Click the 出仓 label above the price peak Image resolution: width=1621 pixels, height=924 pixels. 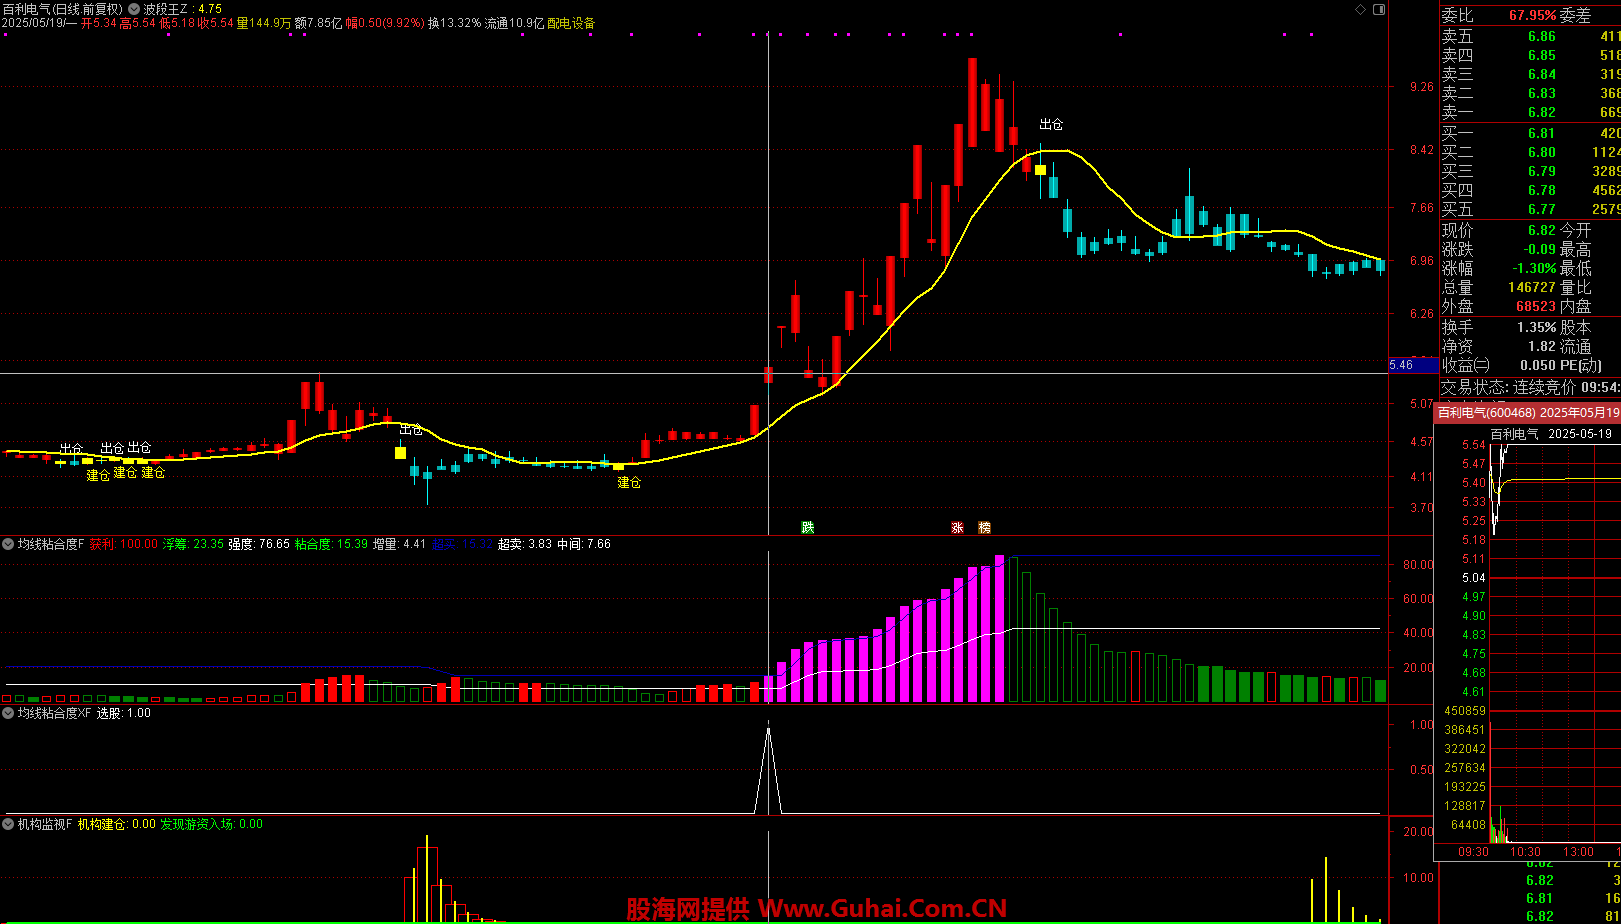point(1051,125)
